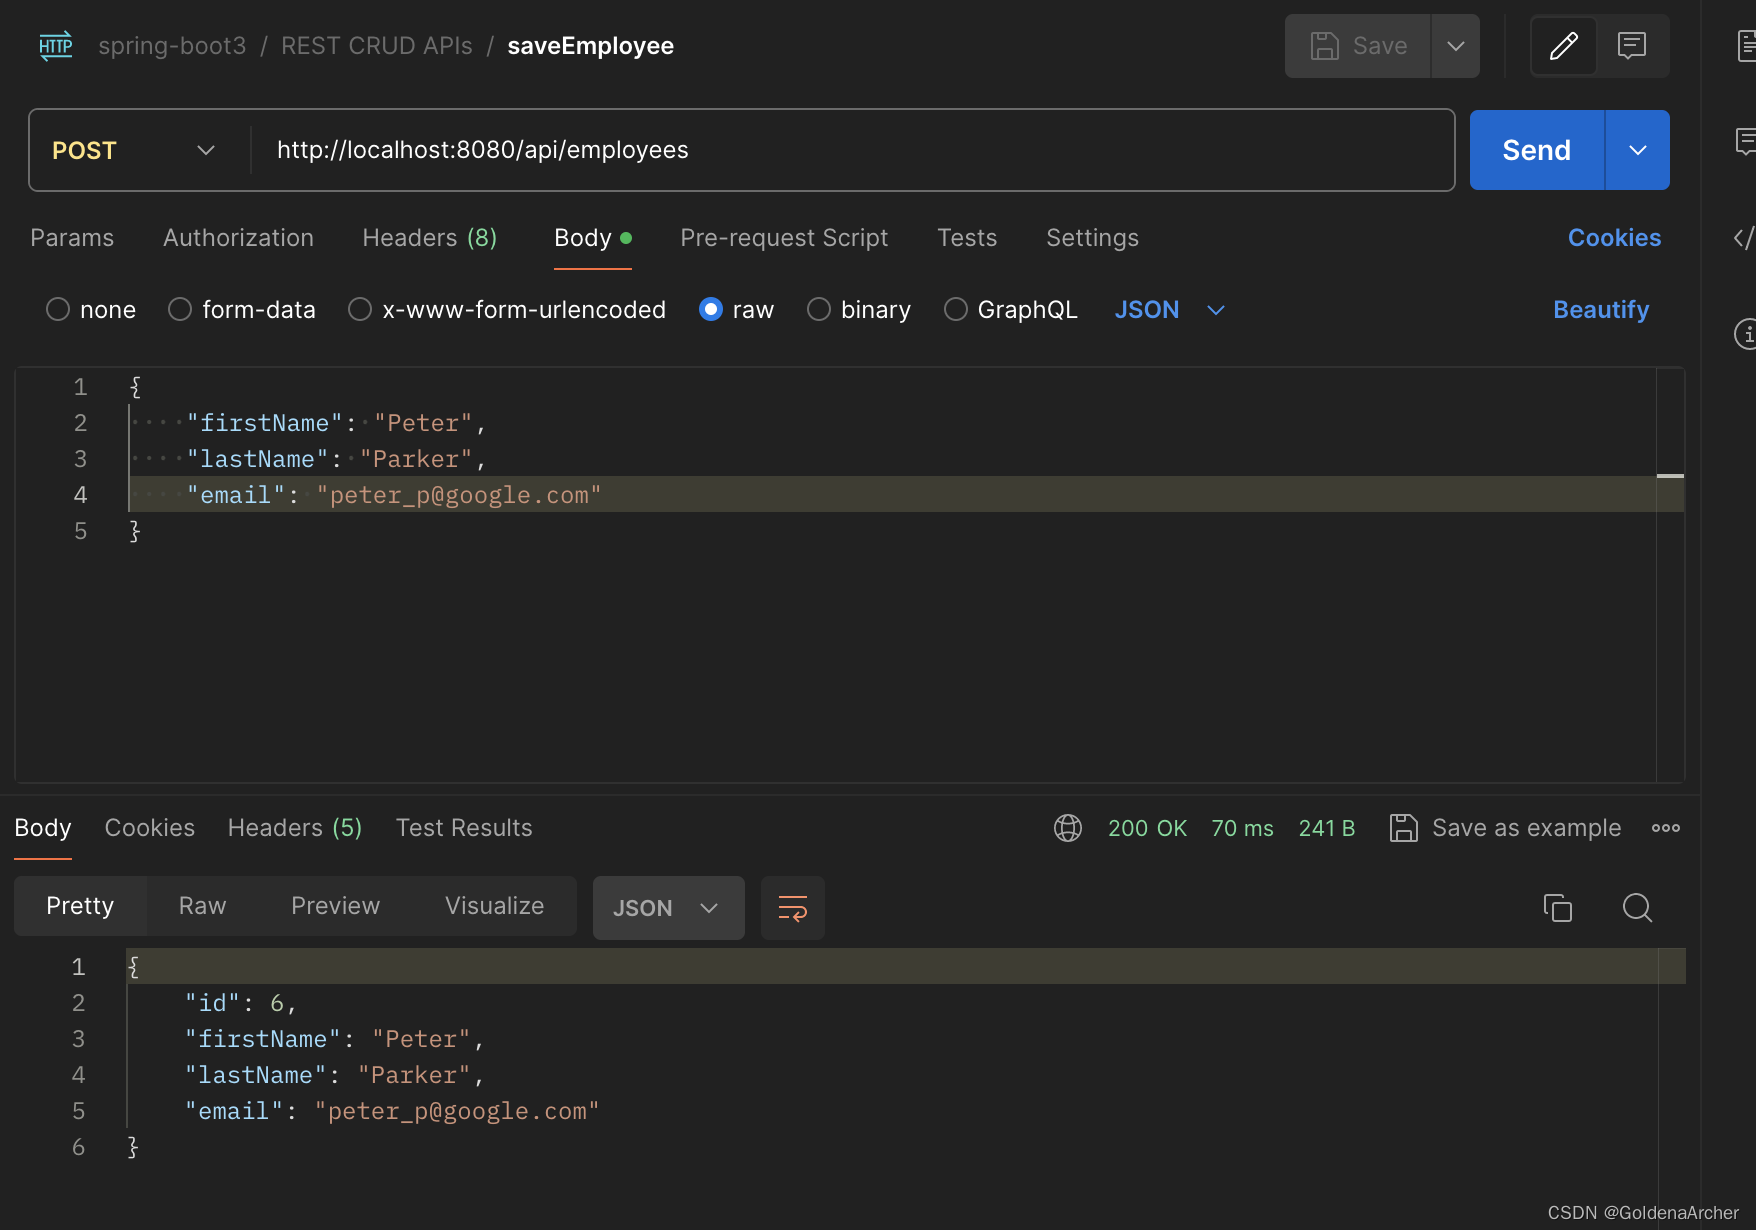Click the request editor minimap scrollbar
Image resolution: width=1756 pixels, height=1230 pixels.
click(x=1670, y=574)
